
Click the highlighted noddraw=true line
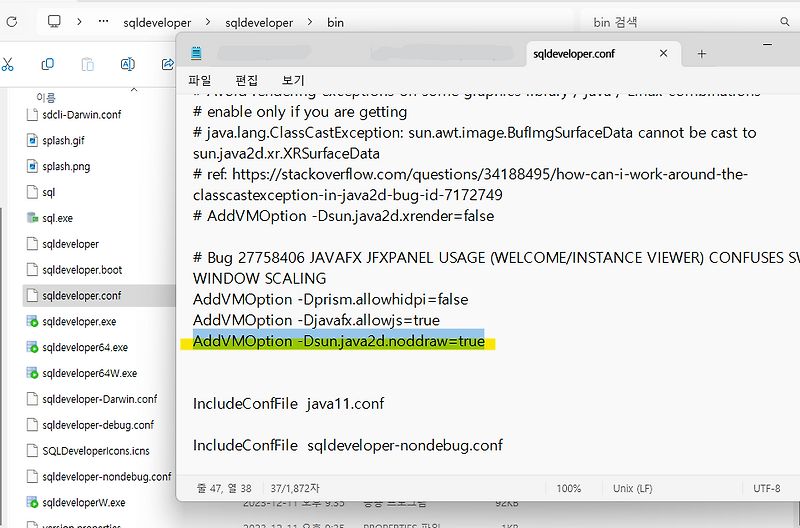point(339,341)
